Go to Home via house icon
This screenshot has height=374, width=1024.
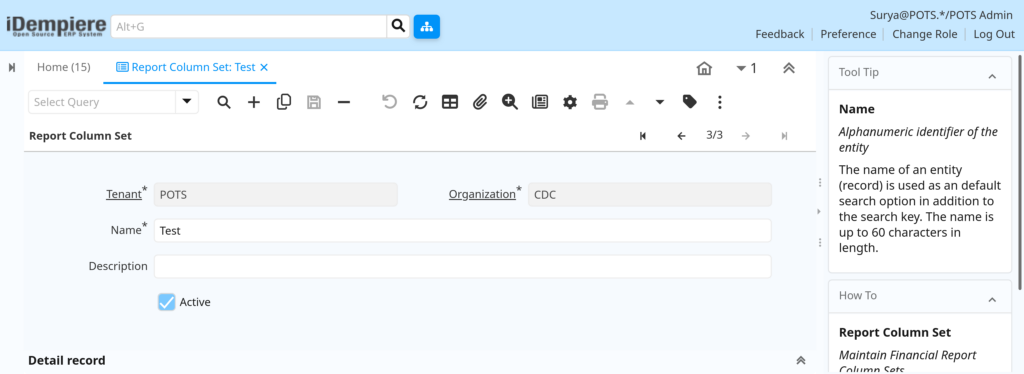tap(704, 68)
